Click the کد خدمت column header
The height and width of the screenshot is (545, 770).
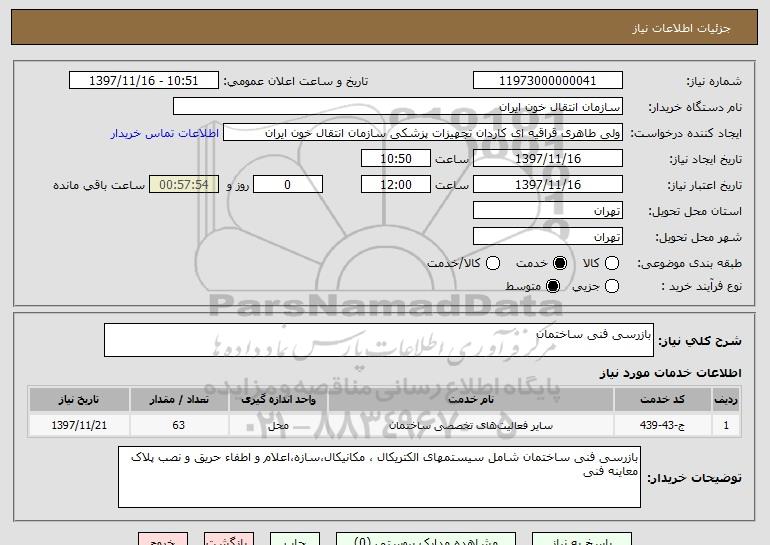(x=662, y=400)
